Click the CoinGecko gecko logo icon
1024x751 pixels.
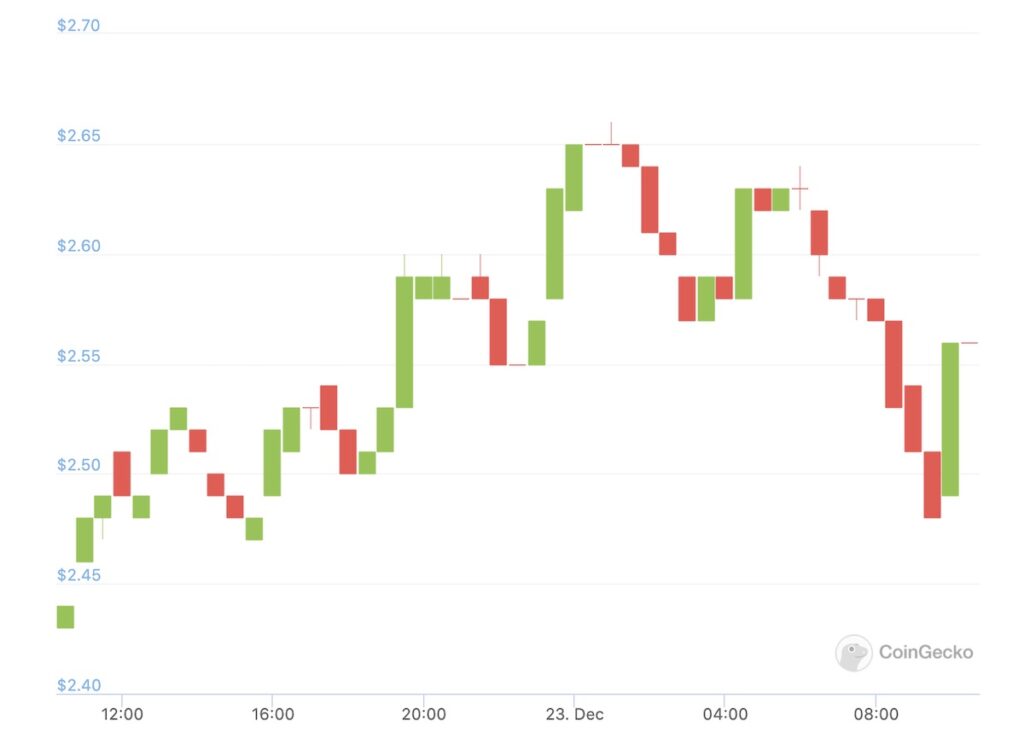click(x=853, y=653)
